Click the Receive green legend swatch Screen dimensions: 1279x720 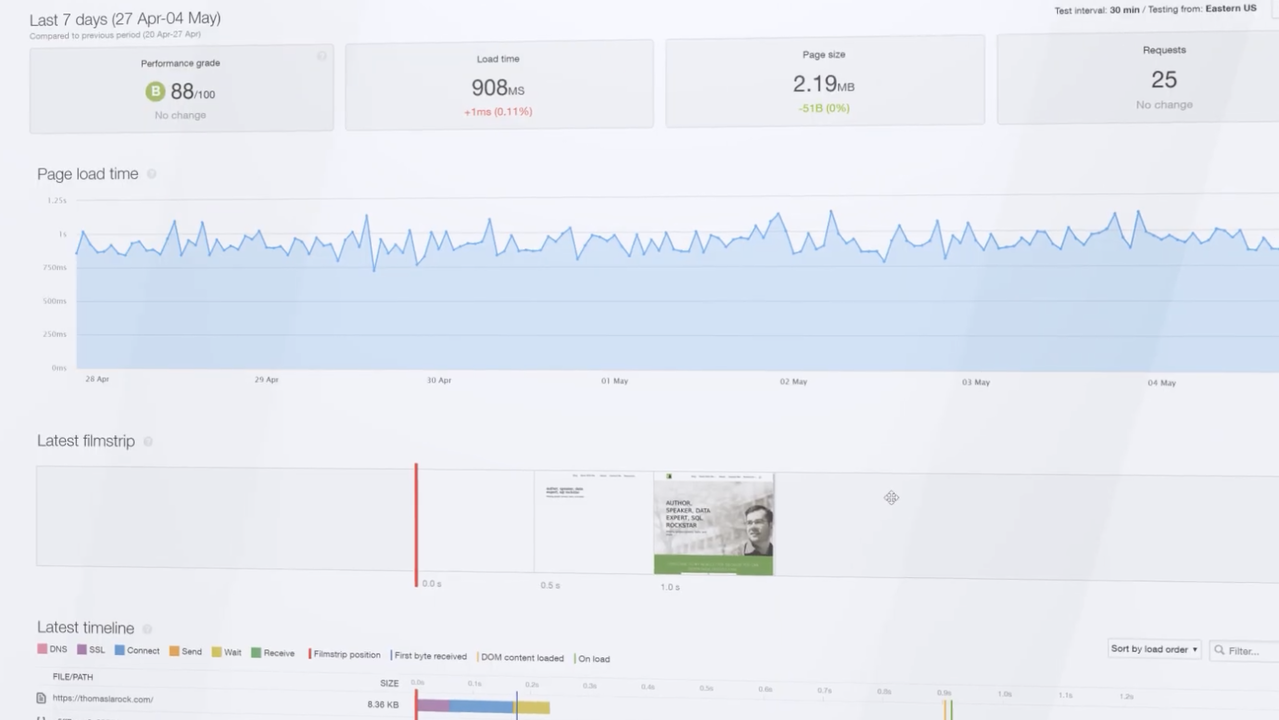256,653
